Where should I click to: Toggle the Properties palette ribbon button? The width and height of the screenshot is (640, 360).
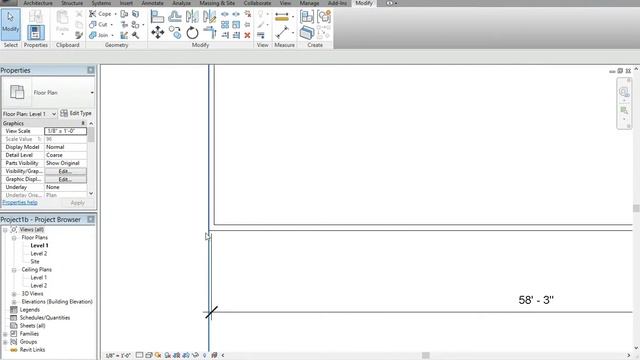point(36,33)
